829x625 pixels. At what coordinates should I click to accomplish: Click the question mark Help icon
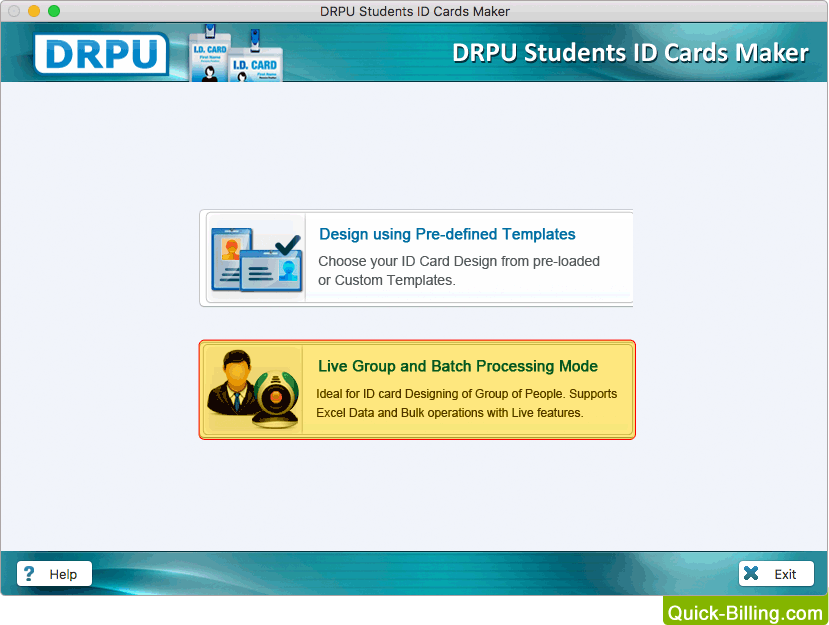point(29,574)
